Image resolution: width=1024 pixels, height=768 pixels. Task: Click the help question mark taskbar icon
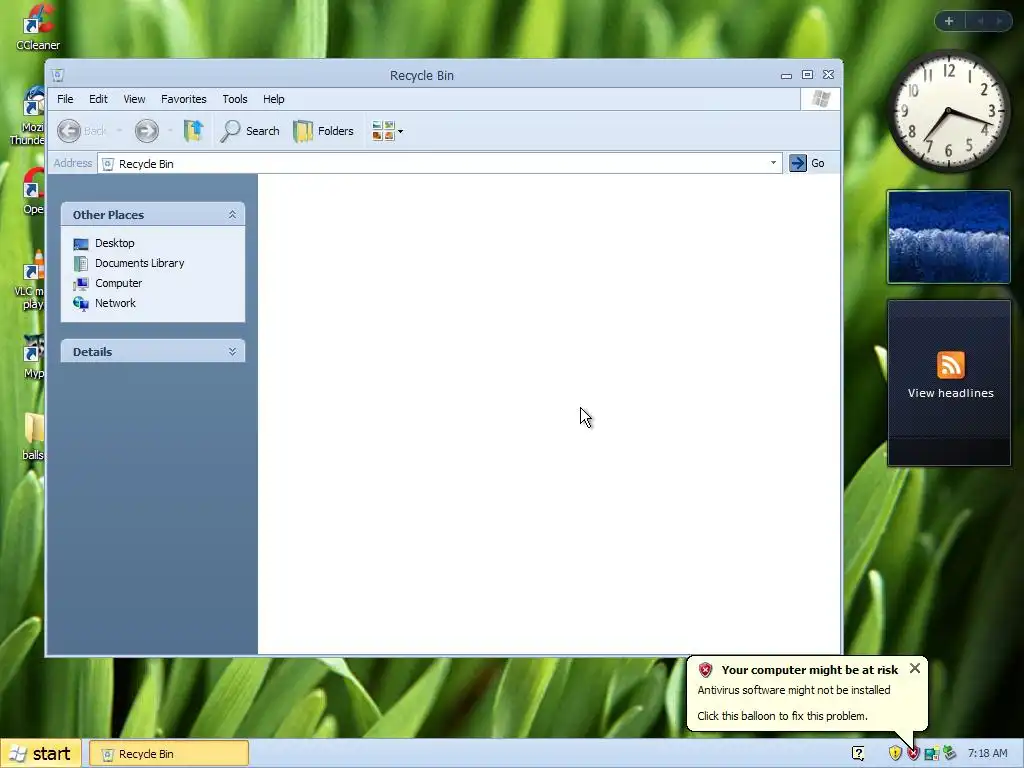pyautogui.click(x=858, y=754)
